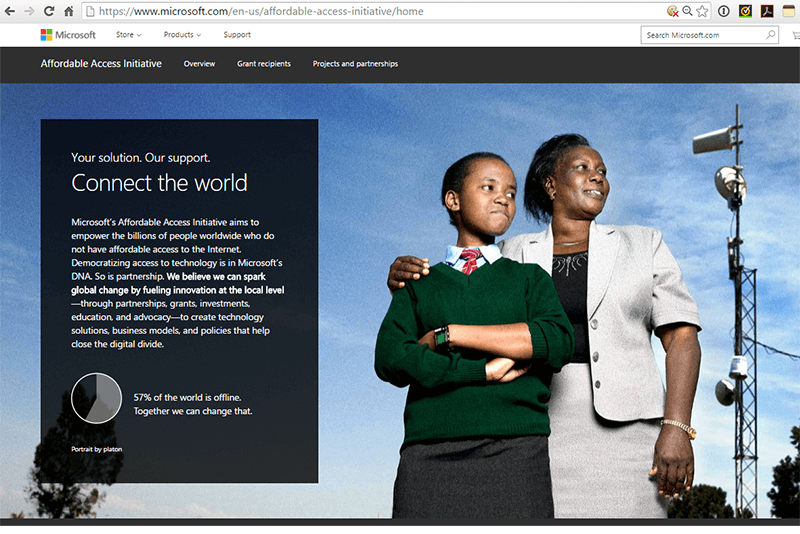The image size is (800, 534).
Task: Bookmark this page with the star icon
Action: coord(702,11)
